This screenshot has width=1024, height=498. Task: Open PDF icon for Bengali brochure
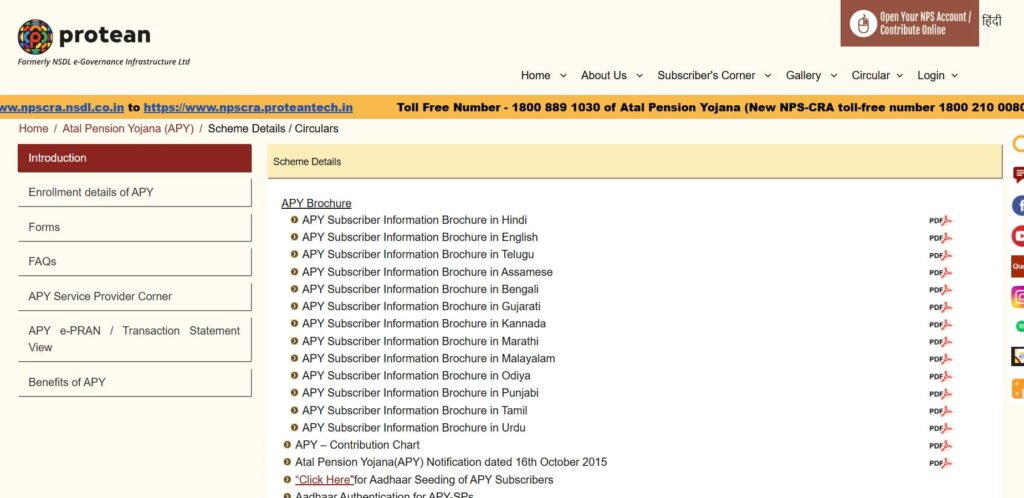(940, 290)
